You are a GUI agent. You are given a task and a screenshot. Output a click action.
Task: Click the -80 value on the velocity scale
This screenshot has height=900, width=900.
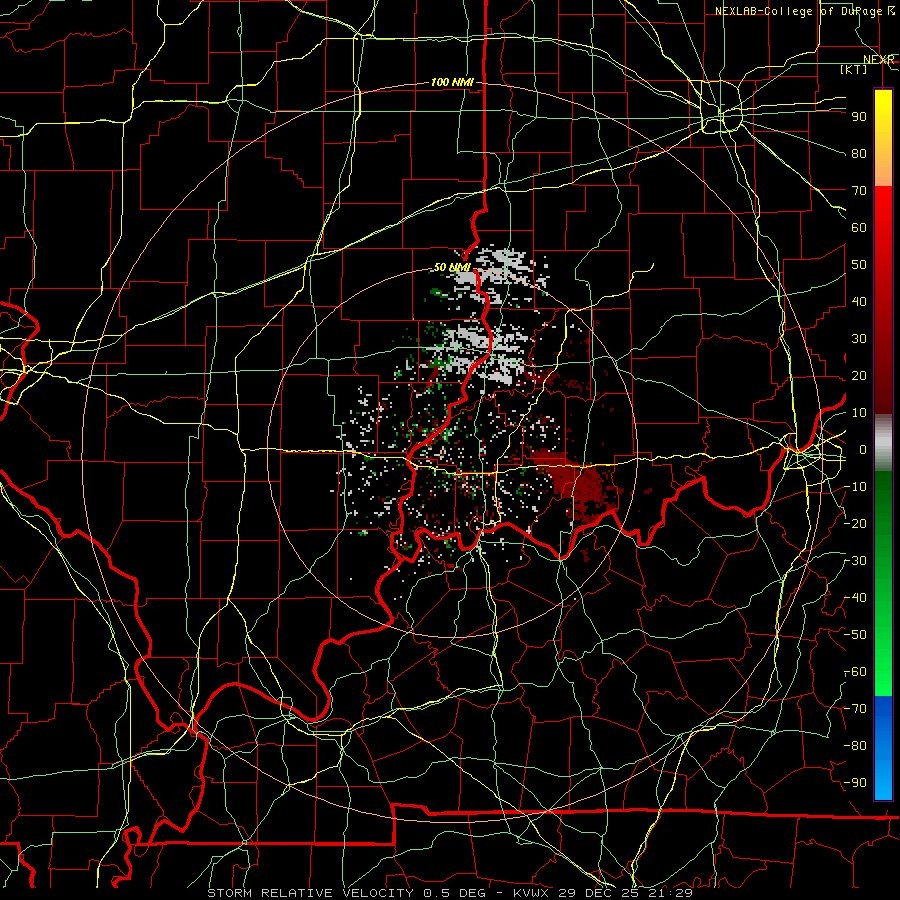pyautogui.click(x=855, y=746)
